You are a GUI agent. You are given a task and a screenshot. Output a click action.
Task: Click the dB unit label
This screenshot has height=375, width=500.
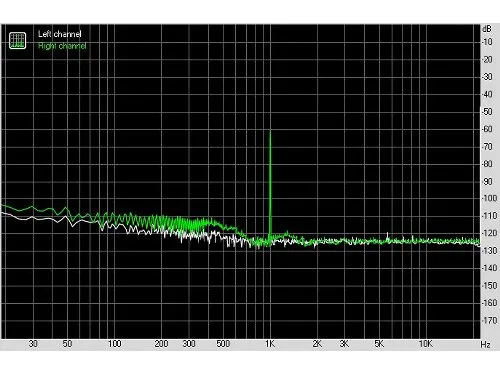[487, 29]
